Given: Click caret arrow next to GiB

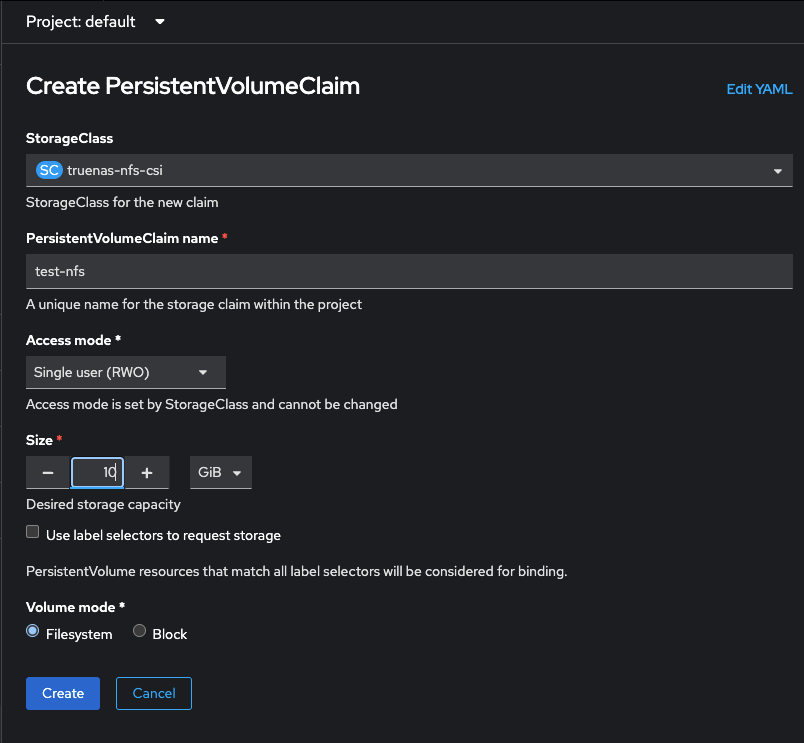Looking at the screenshot, I should click(237, 473).
